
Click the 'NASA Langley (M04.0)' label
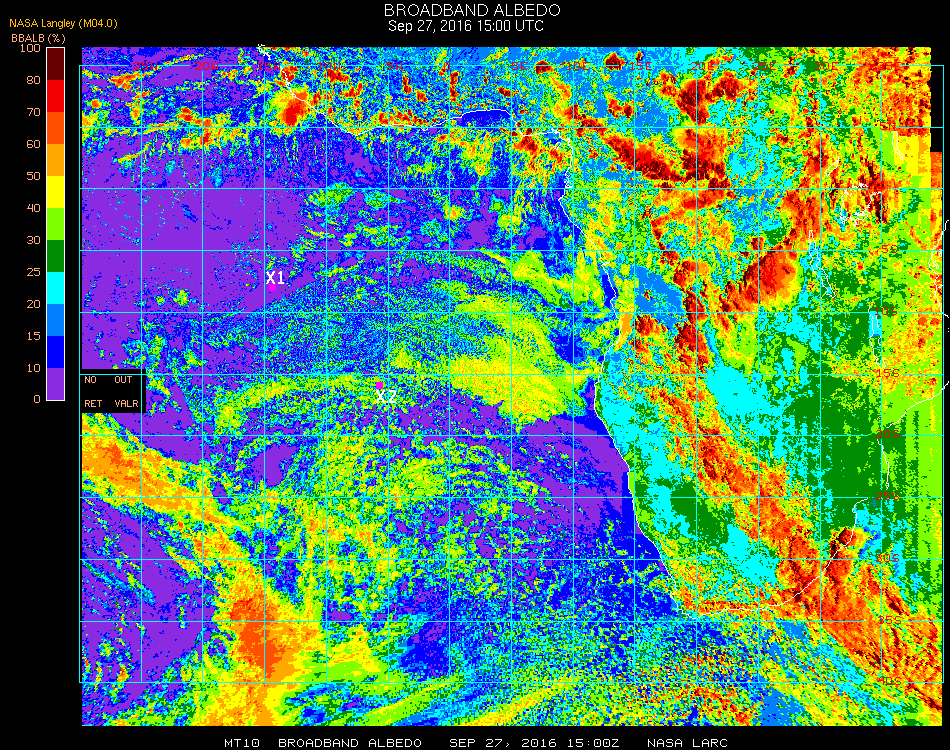(x=63, y=24)
